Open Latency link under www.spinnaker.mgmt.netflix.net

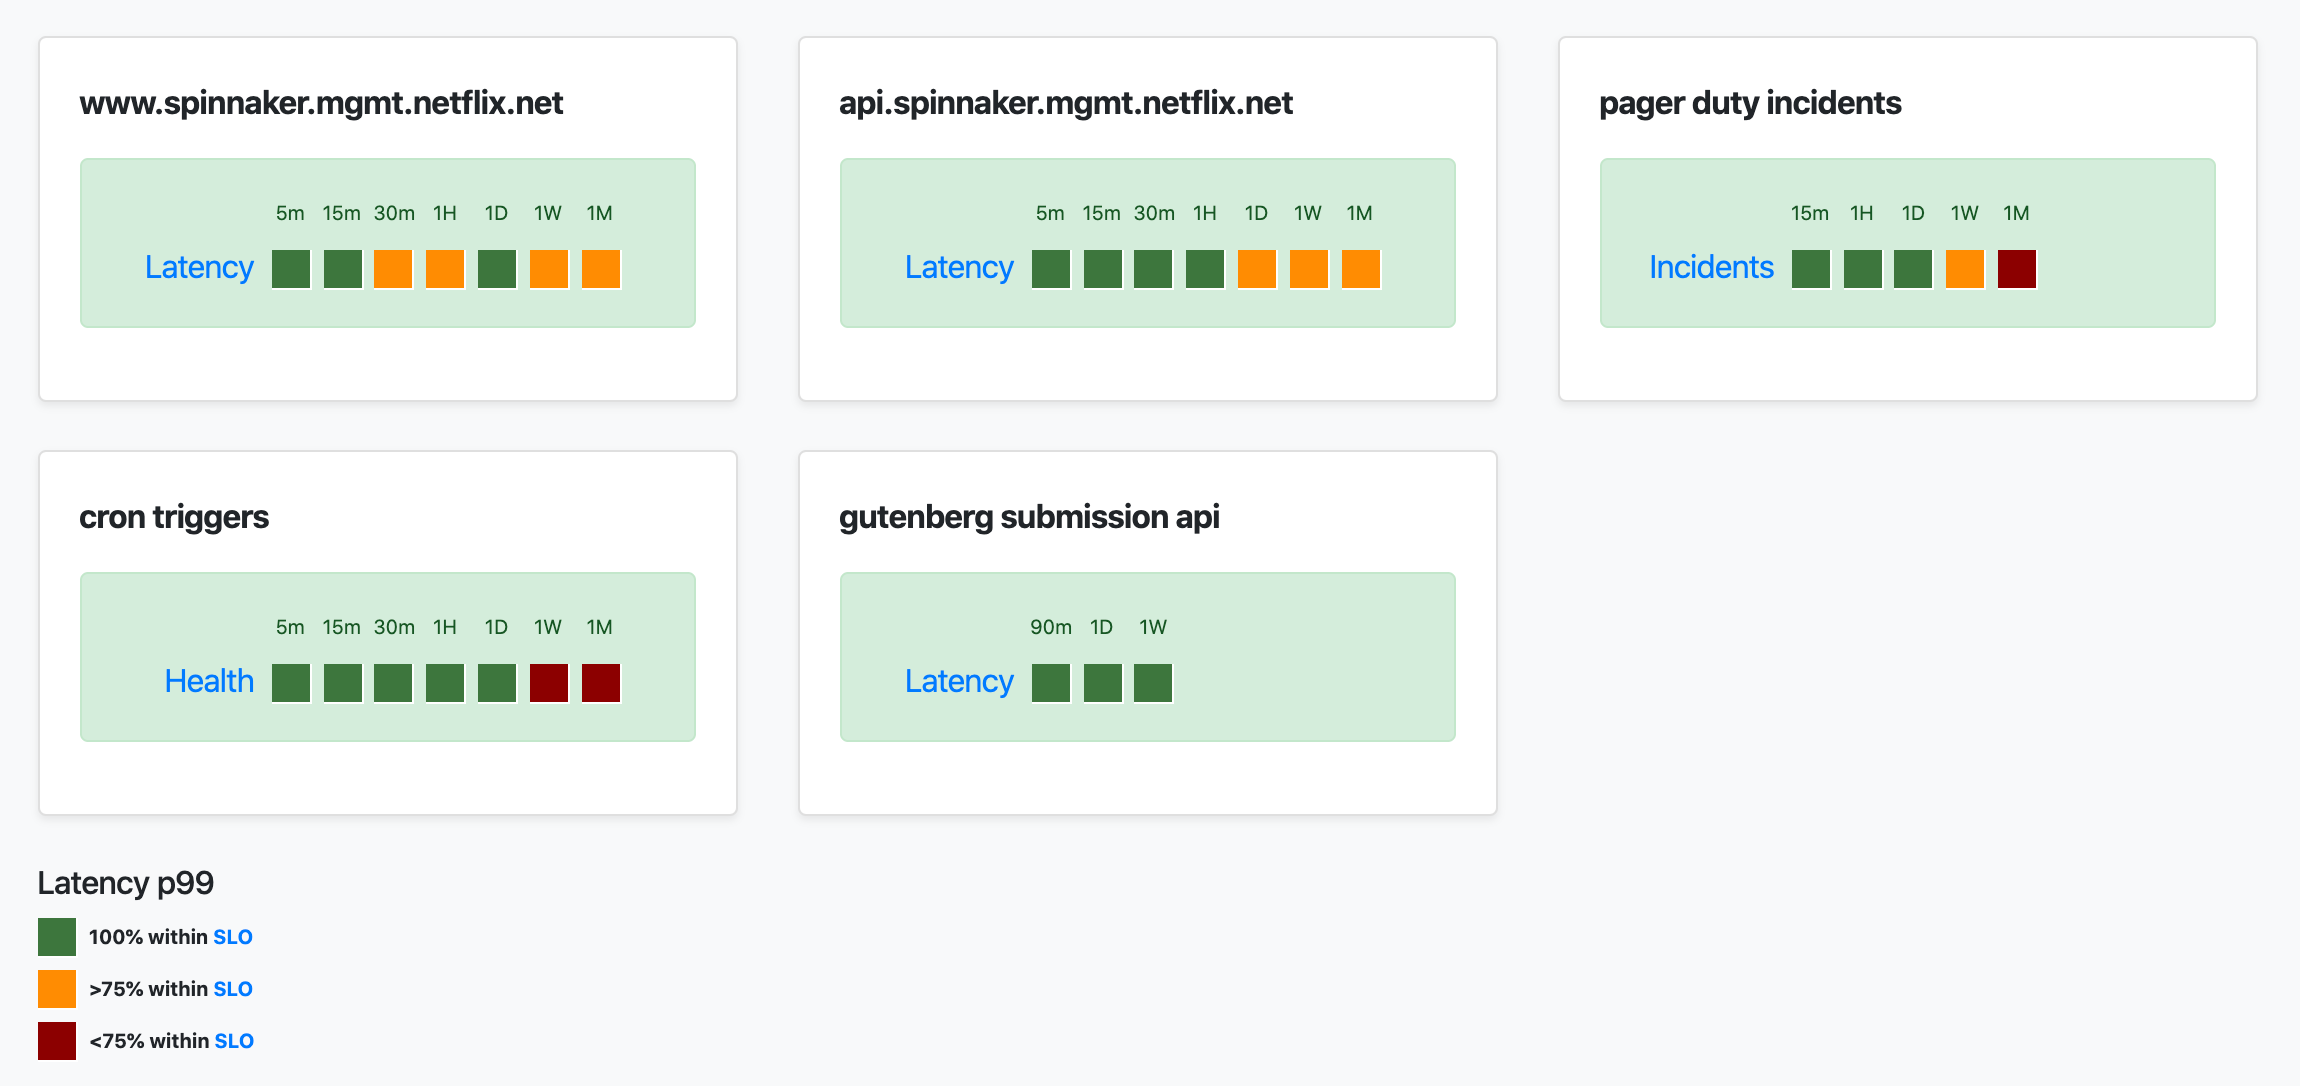point(199,267)
